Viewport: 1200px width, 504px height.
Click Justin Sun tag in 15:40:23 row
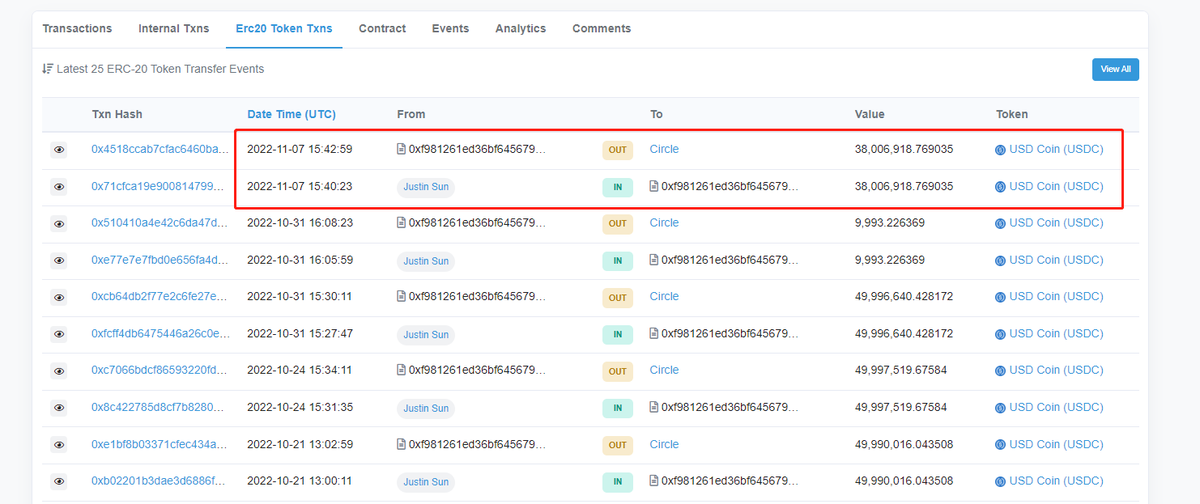click(426, 187)
